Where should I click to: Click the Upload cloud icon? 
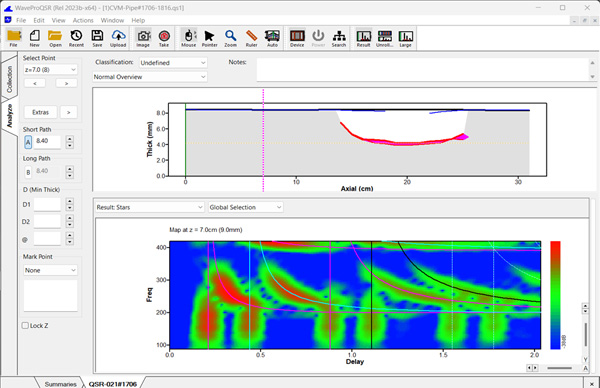pyautogui.click(x=118, y=38)
